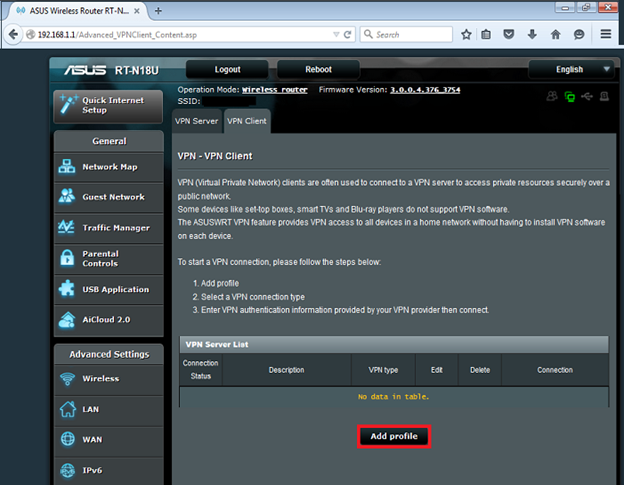The width and height of the screenshot is (624, 485).
Task: Expand the address bar history dropdown arrow
Action: pos(336,35)
